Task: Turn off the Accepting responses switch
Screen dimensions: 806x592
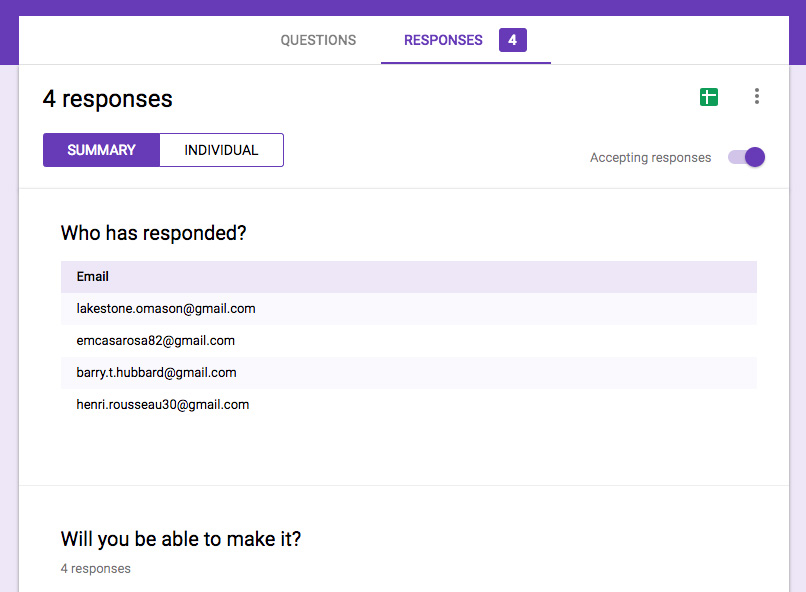Action: point(747,157)
